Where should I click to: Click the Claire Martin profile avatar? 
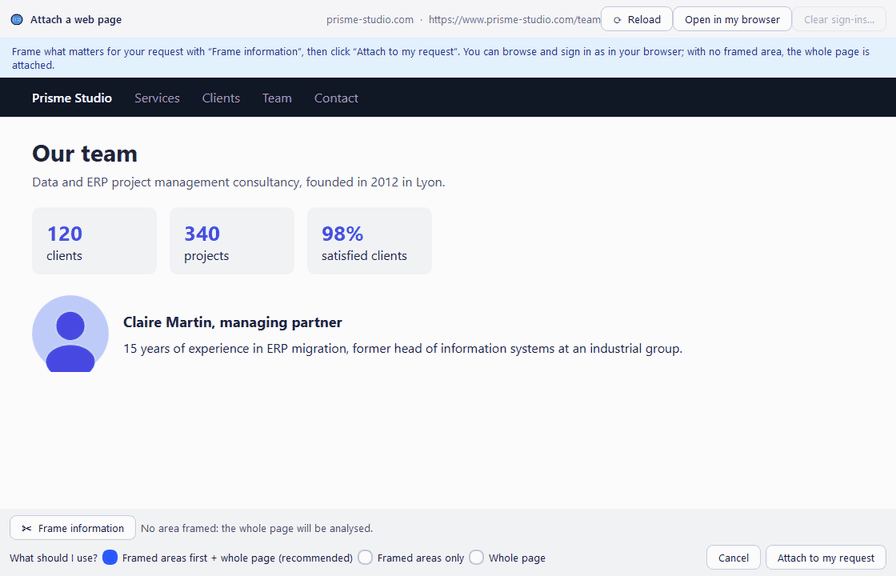pos(70,334)
